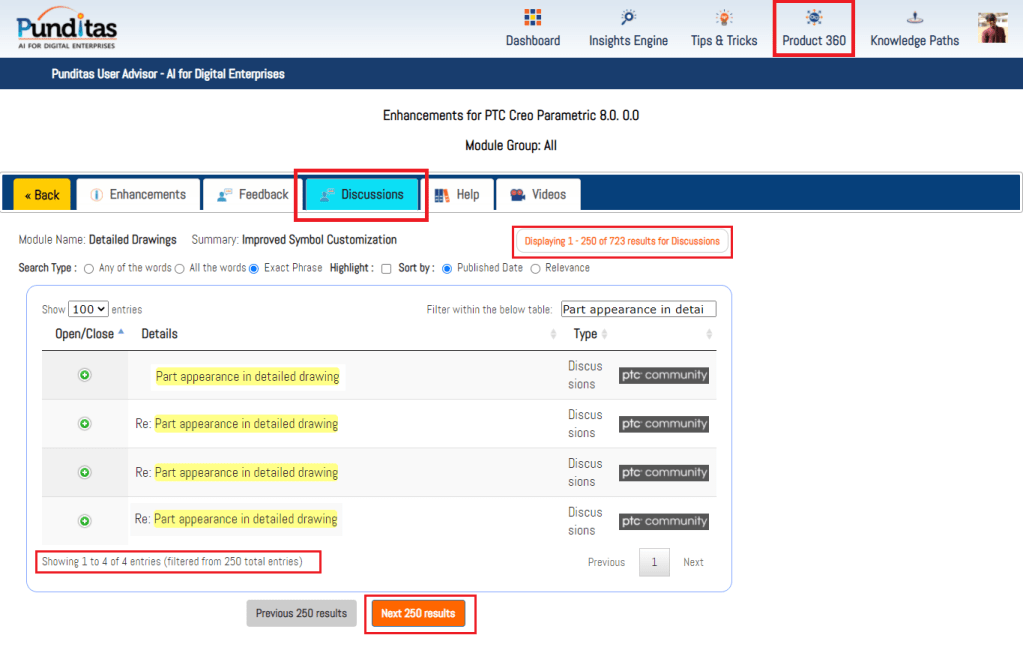The image size is (1023, 650).
Task: Click the Punditas logo
Action: (x=66, y=28)
